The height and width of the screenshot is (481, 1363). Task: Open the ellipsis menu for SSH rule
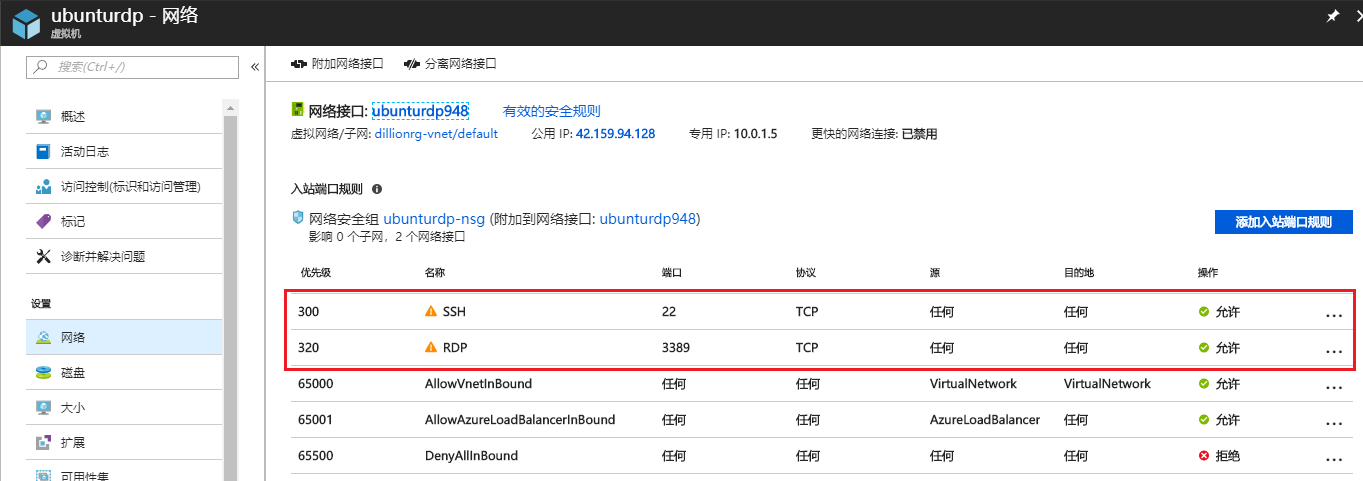click(1333, 313)
